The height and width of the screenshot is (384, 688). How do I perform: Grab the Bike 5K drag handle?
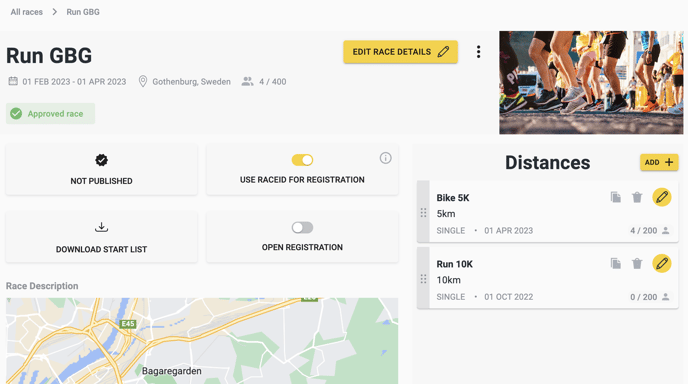(423, 213)
